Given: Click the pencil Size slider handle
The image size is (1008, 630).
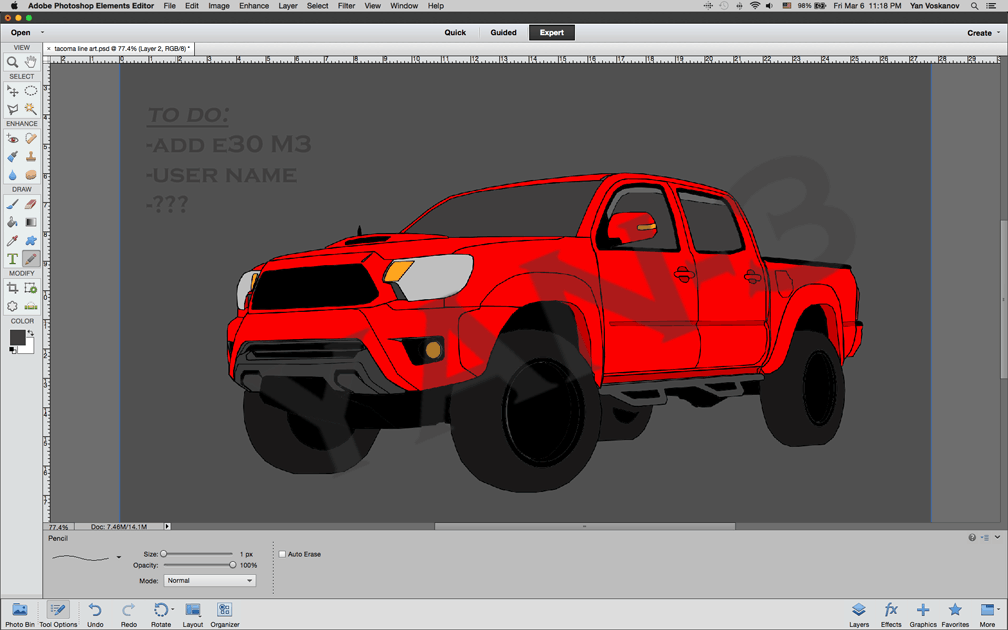Looking at the screenshot, I should pyautogui.click(x=163, y=554).
